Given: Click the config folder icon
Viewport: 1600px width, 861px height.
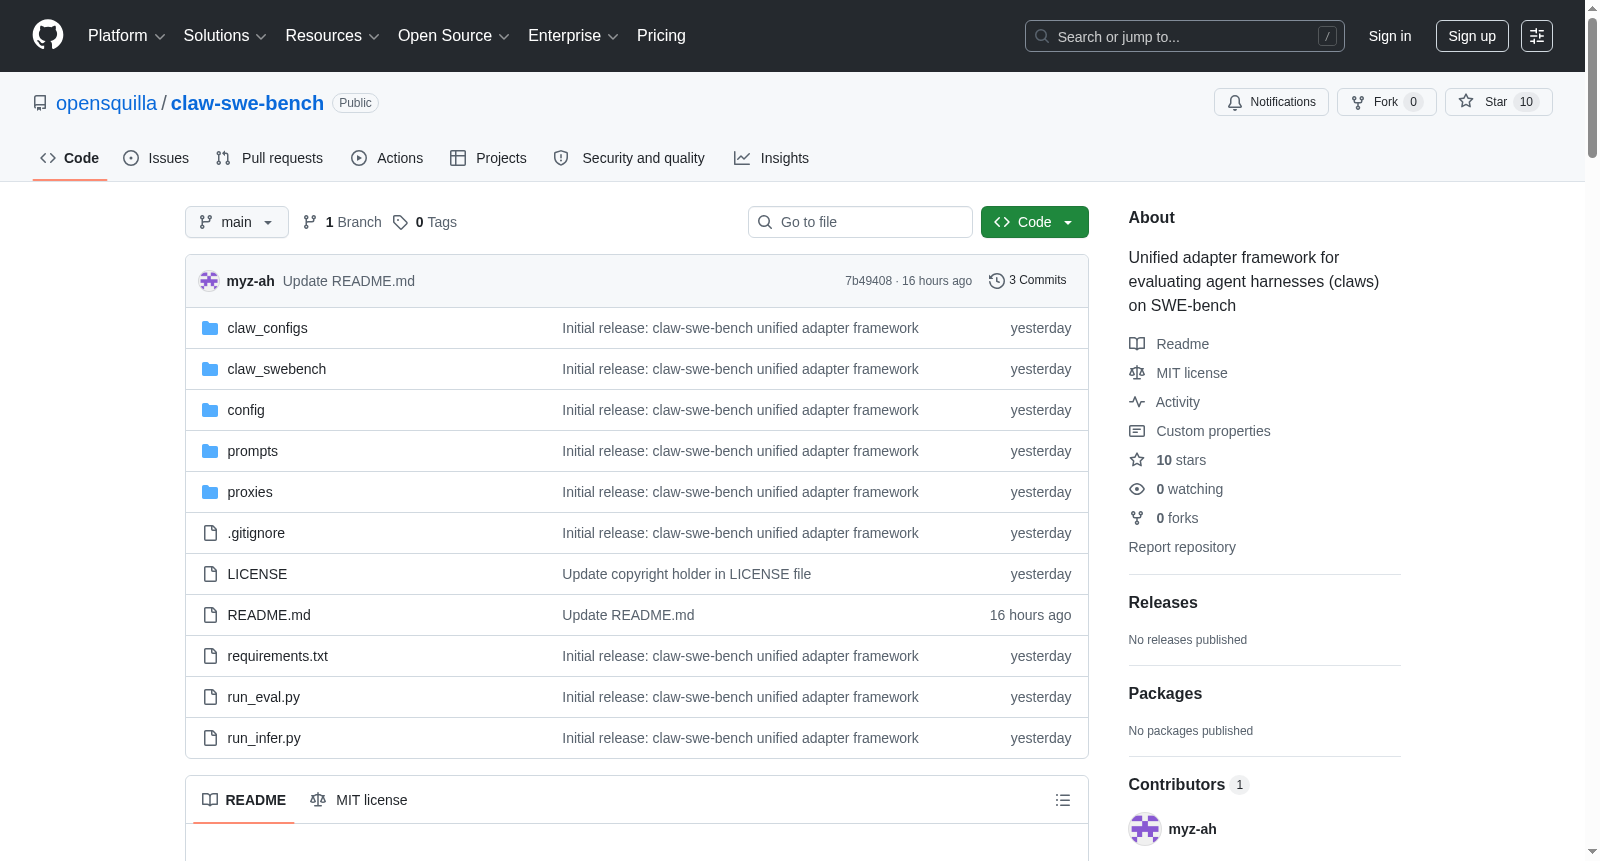Looking at the screenshot, I should (210, 410).
